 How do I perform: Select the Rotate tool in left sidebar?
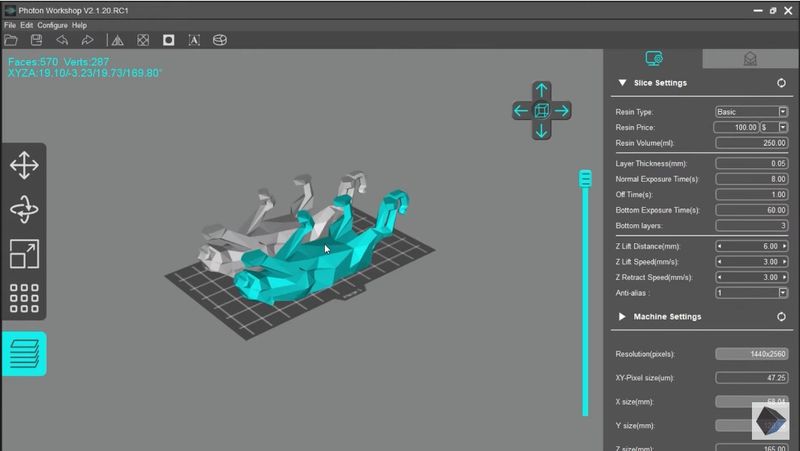(24, 210)
